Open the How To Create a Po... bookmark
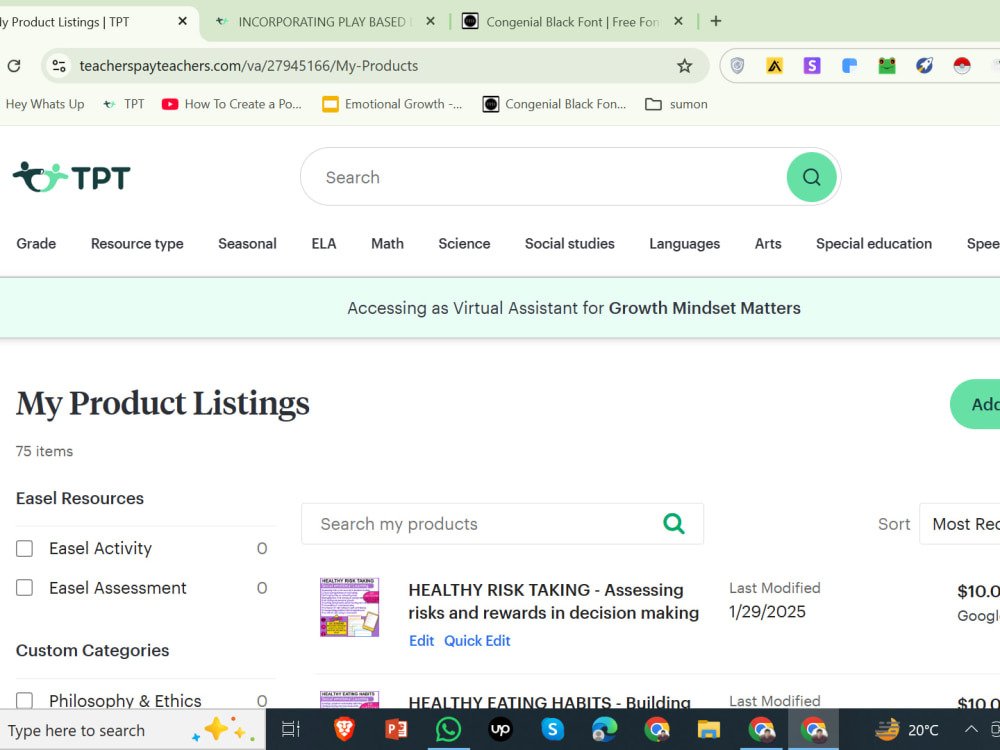1000x750 pixels. coord(232,104)
